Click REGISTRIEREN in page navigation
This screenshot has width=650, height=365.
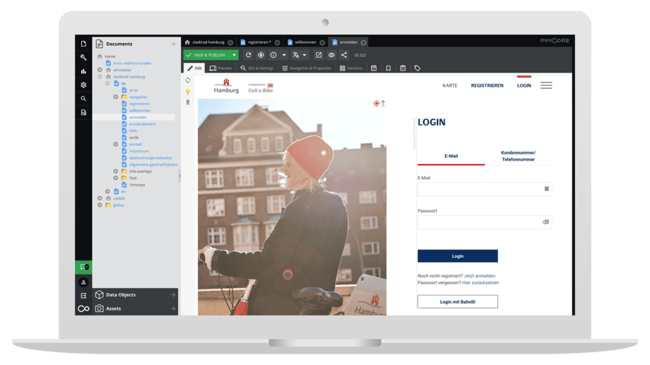[x=487, y=85]
